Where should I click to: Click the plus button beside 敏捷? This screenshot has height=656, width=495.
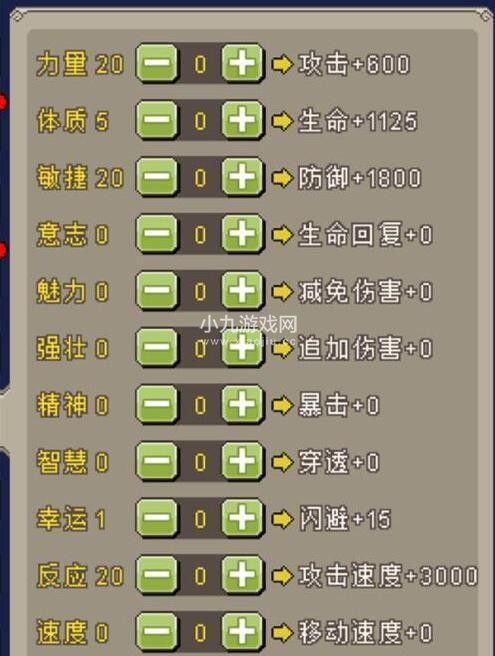[242, 177]
